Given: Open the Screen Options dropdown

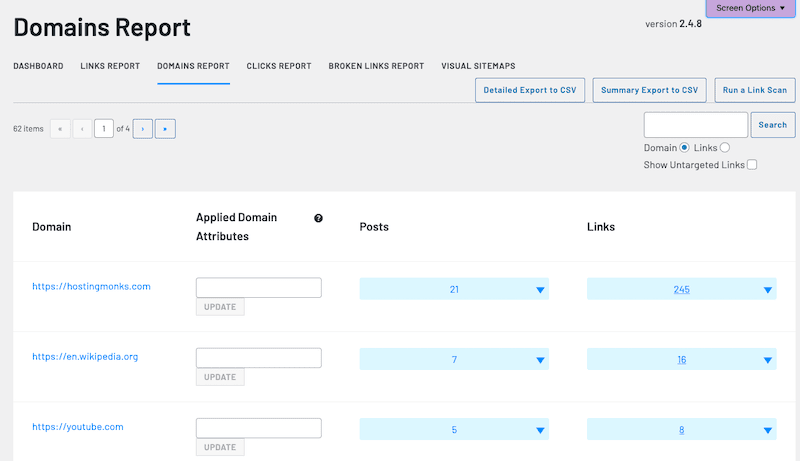Looking at the screenshot, I should [751, 8].
